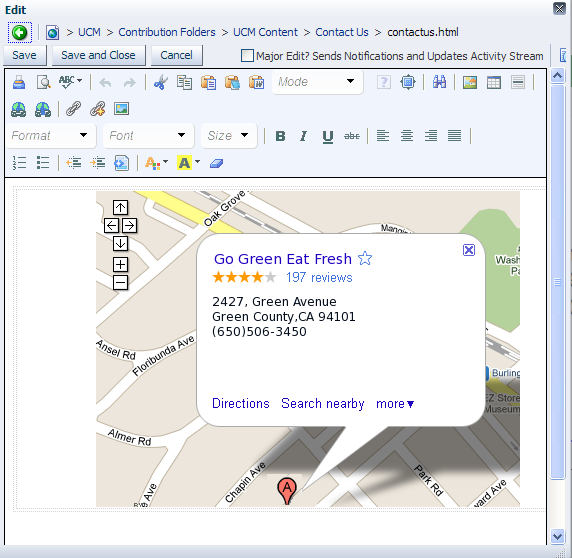The image size is (572, 558).
Task: Open the highlight background color picker
Action: click(x=188, y=163)
